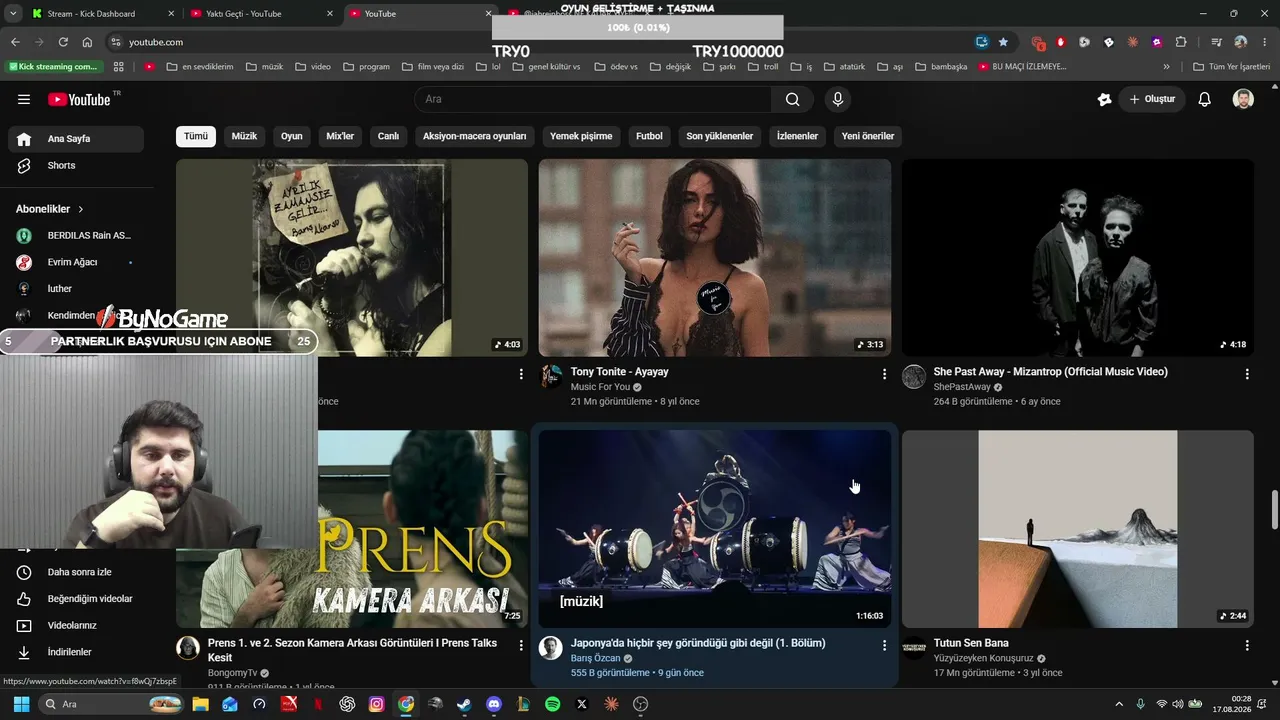The width and height of the screenshot is (1280, 720).
Task: Select the Müzik filter chip
Action: pos(244,136)
